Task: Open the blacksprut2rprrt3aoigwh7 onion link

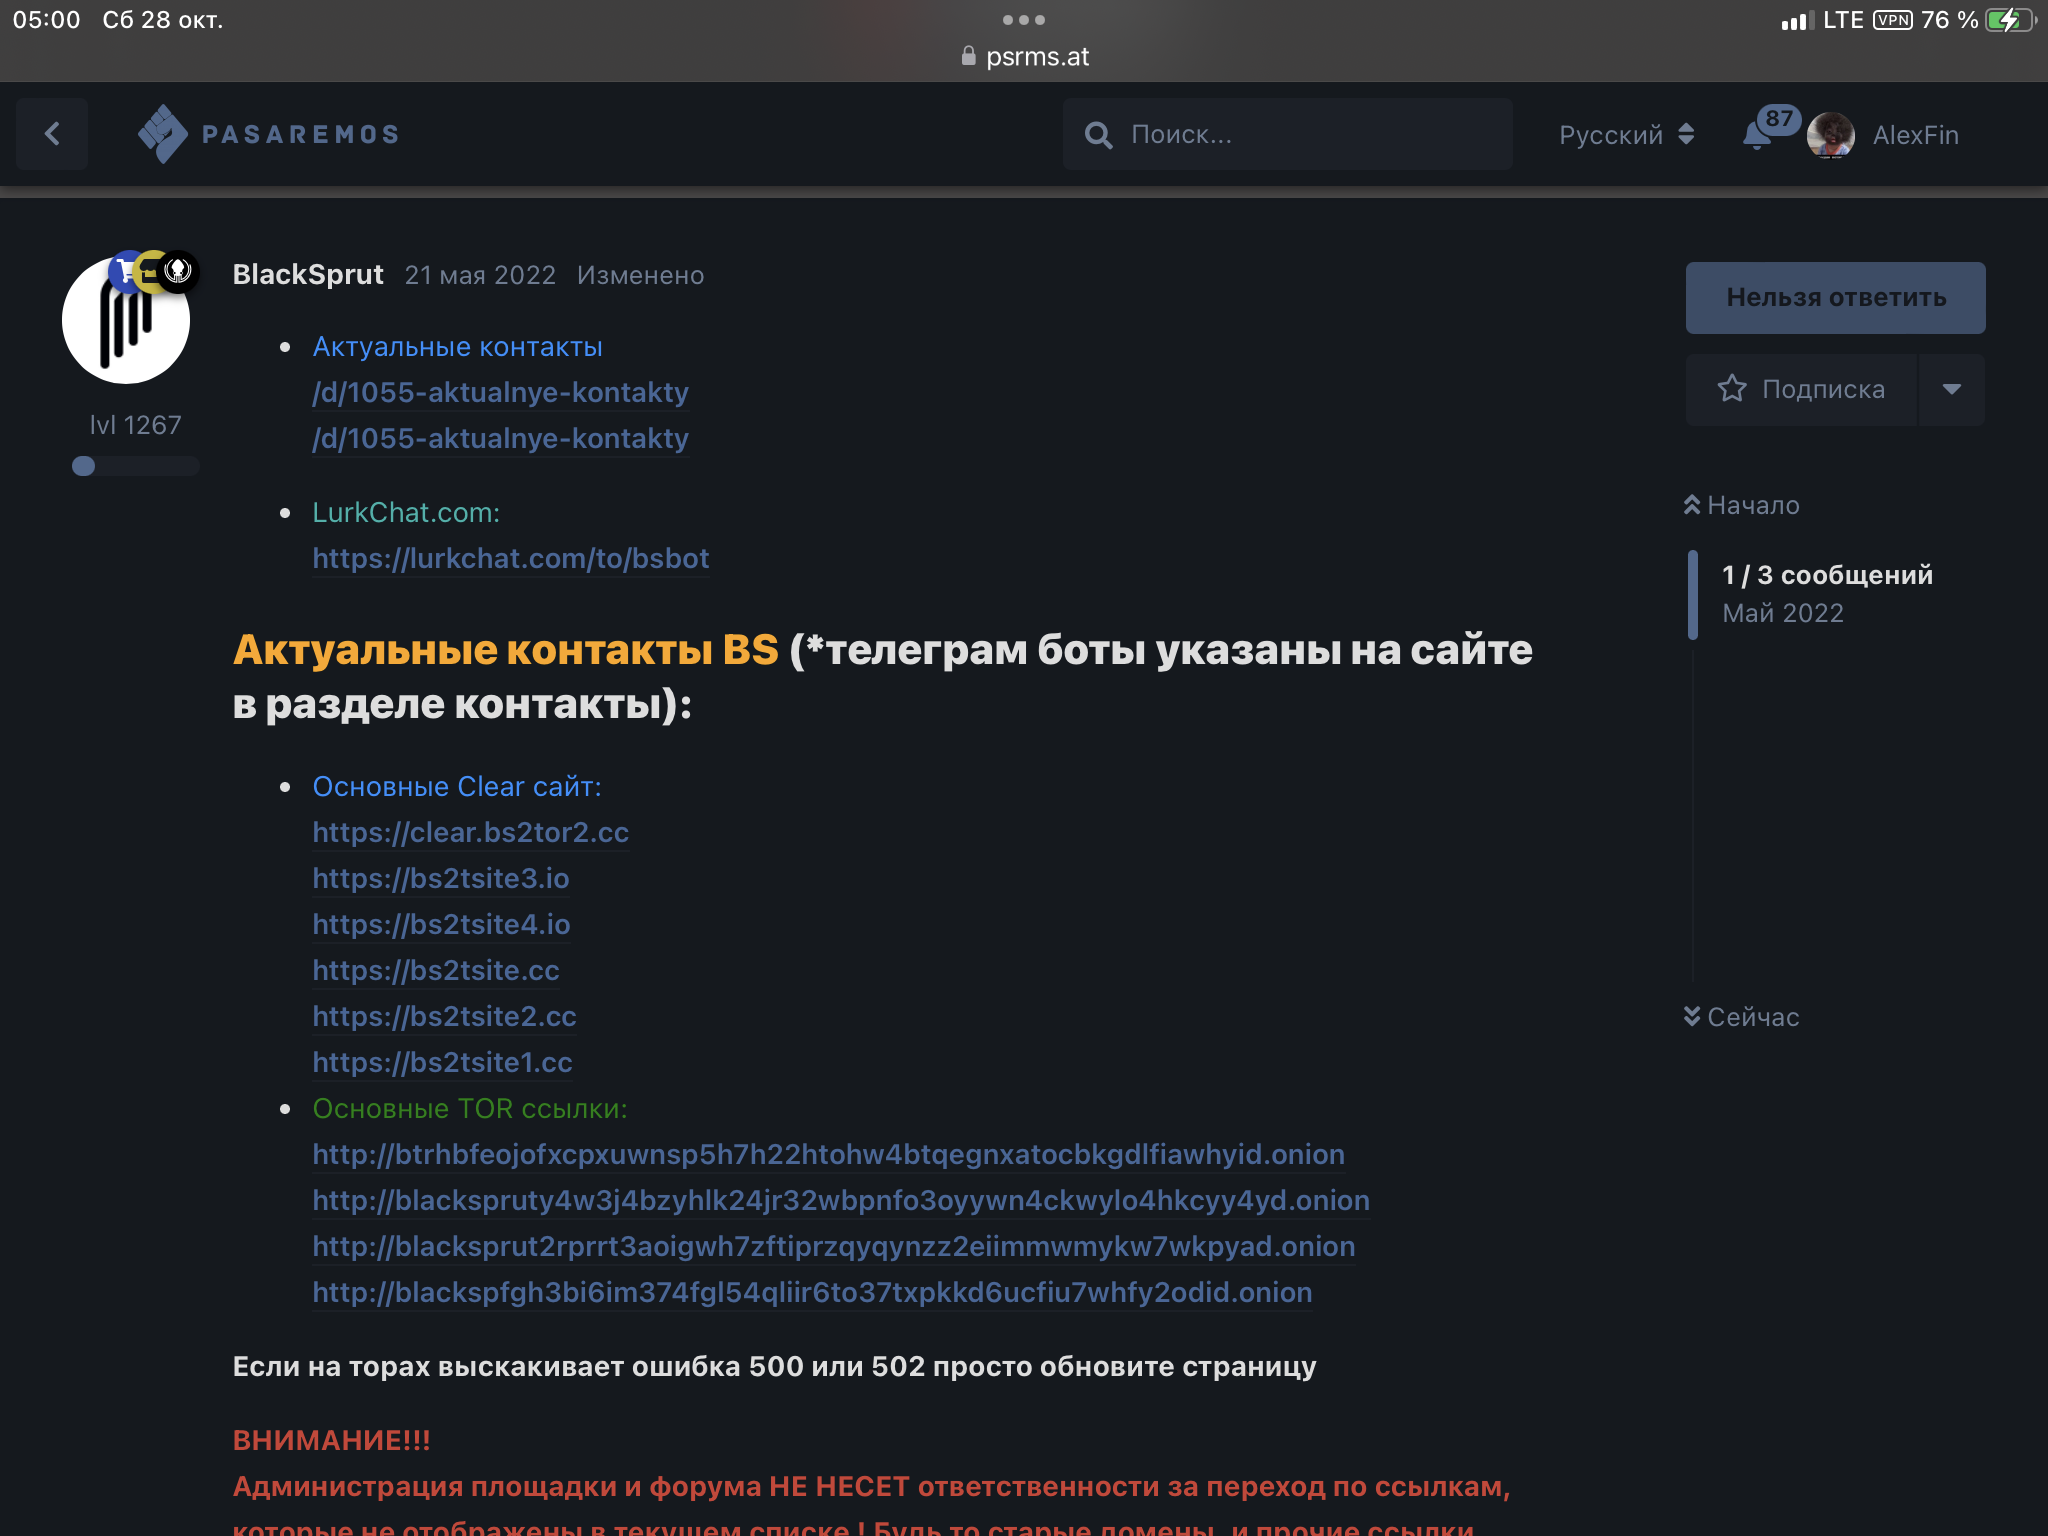Action: (834, 1247)
